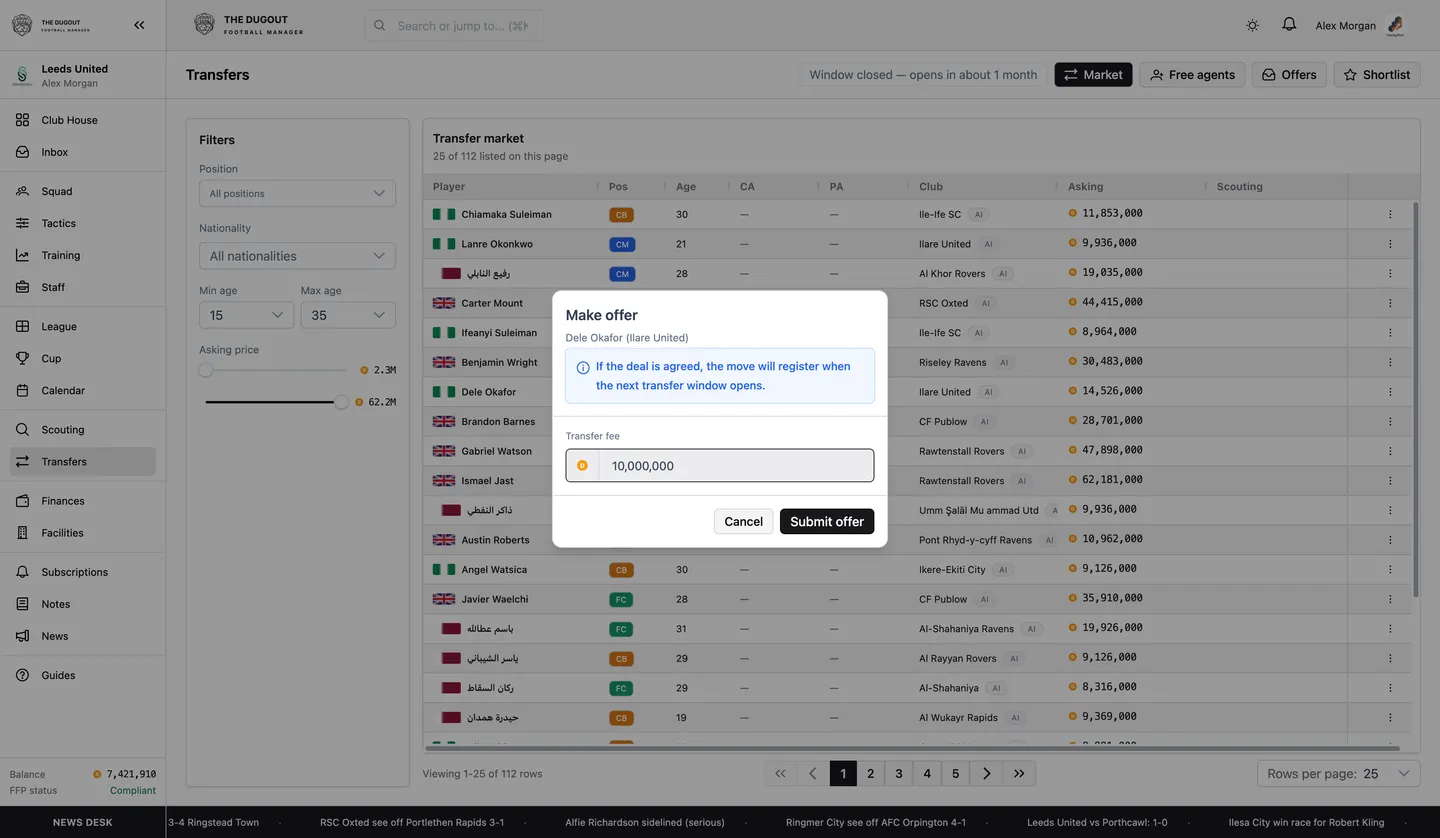The width and height of the screenshot is (1440, 838).
Task: Open row actions for Ismael Jast
Action: (1390, 481)
